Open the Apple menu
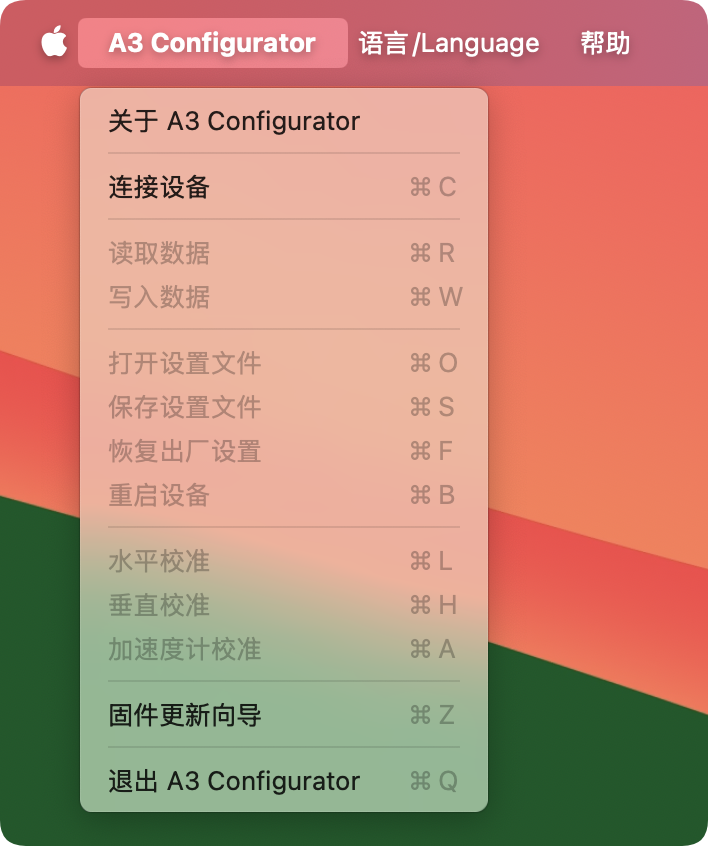This screenshot has width=708, height=846. (x=54, y=43)
